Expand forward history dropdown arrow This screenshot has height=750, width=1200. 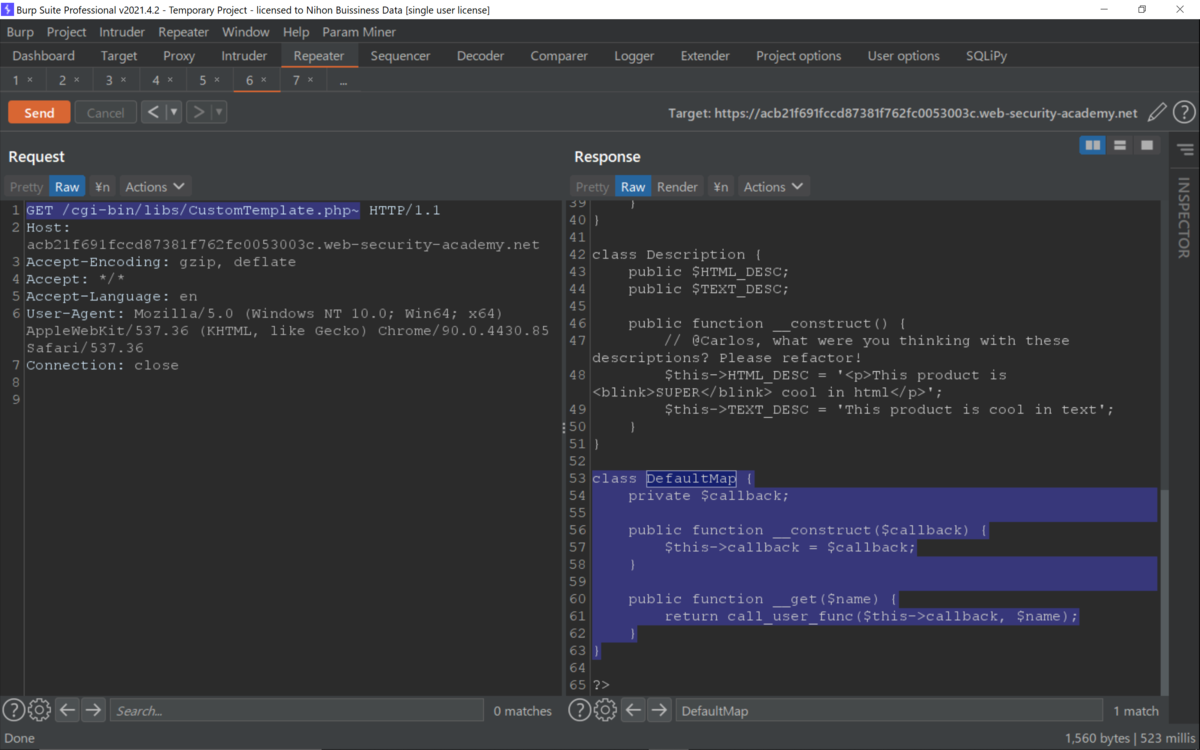click(x=219, y=112)
